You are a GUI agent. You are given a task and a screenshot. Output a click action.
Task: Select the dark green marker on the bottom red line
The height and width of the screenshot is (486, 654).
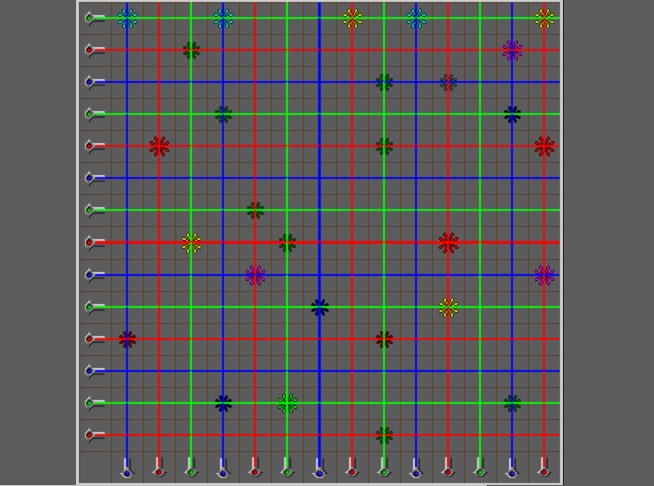pyautogui.click(x=384, y=435)
